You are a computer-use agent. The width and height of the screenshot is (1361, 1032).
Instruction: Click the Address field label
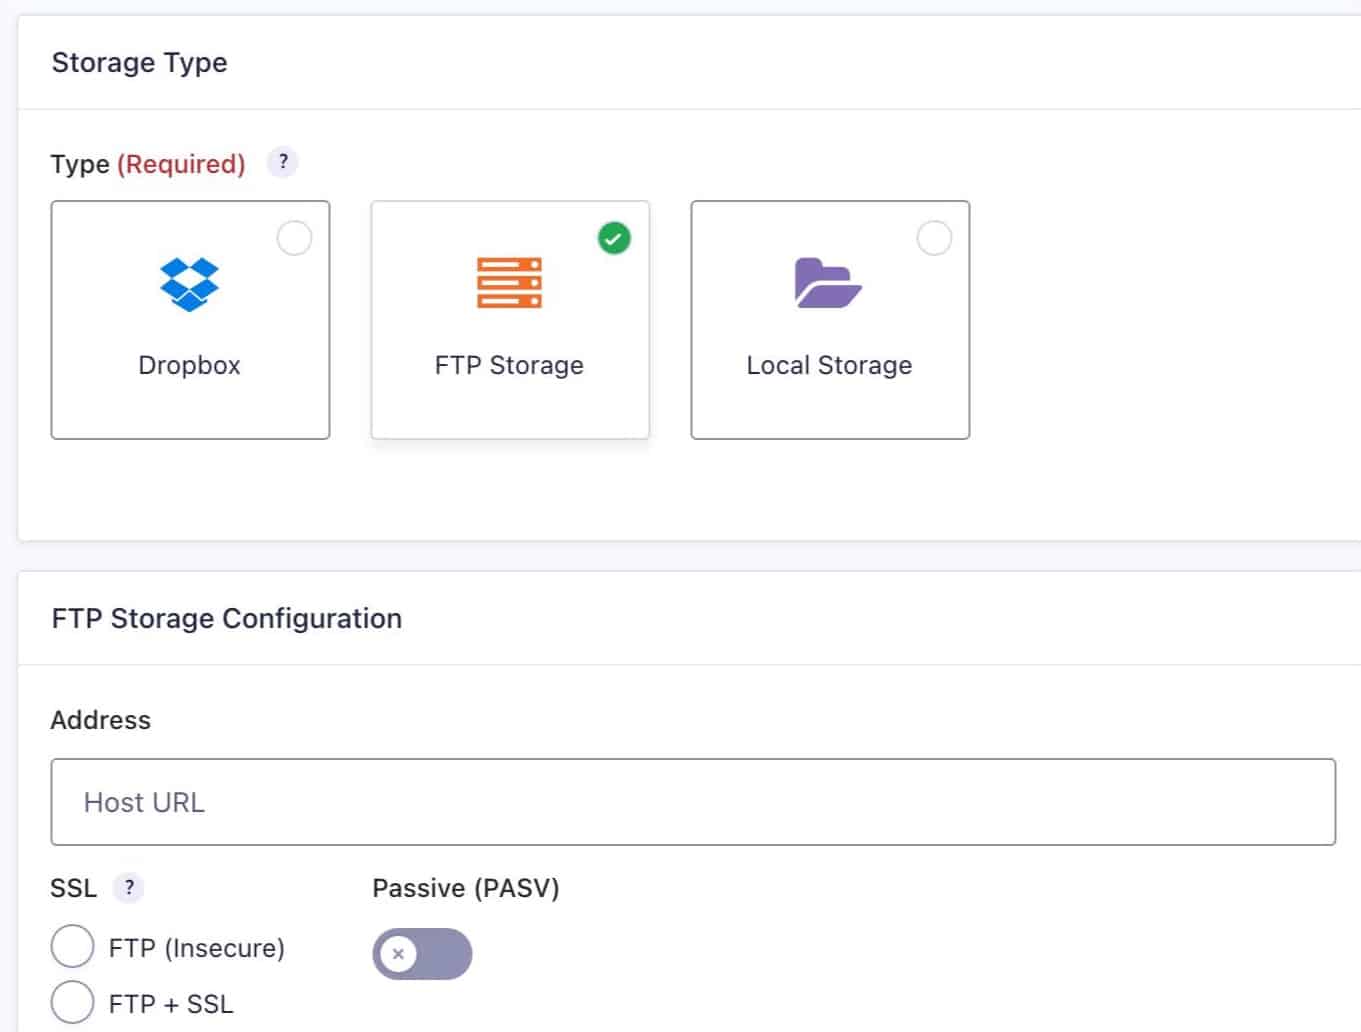(x=100, y=720)
